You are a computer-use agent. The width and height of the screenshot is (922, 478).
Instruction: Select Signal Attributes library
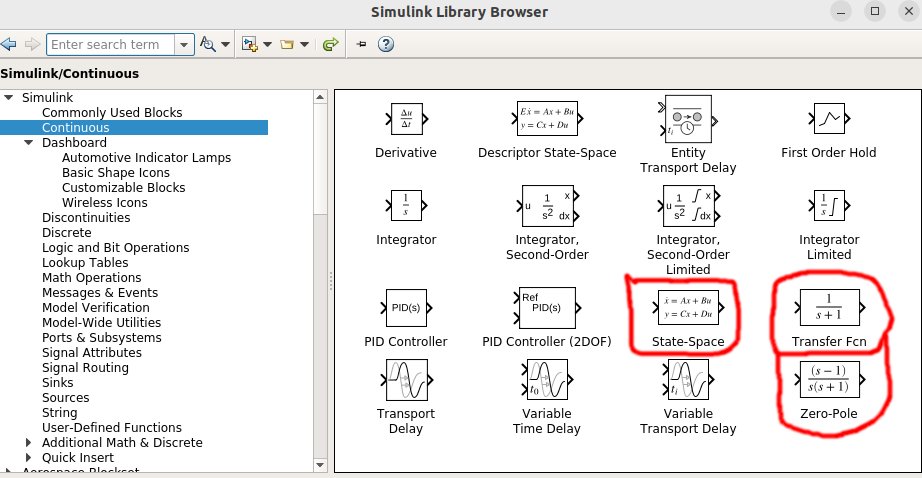(92, 353)
